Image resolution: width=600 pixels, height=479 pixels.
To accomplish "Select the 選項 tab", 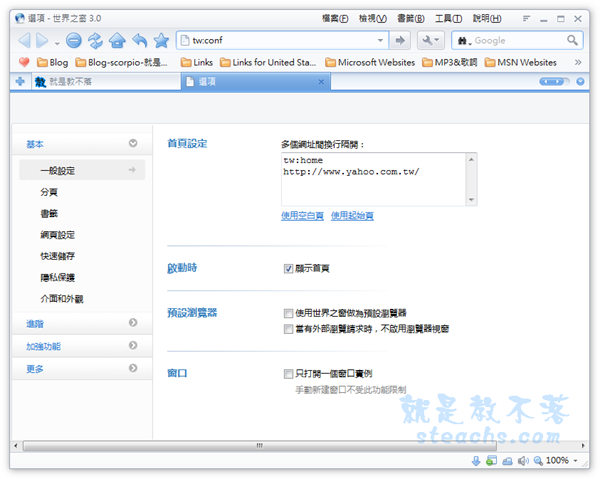I will pyautogui.click(x=256, y=81).
